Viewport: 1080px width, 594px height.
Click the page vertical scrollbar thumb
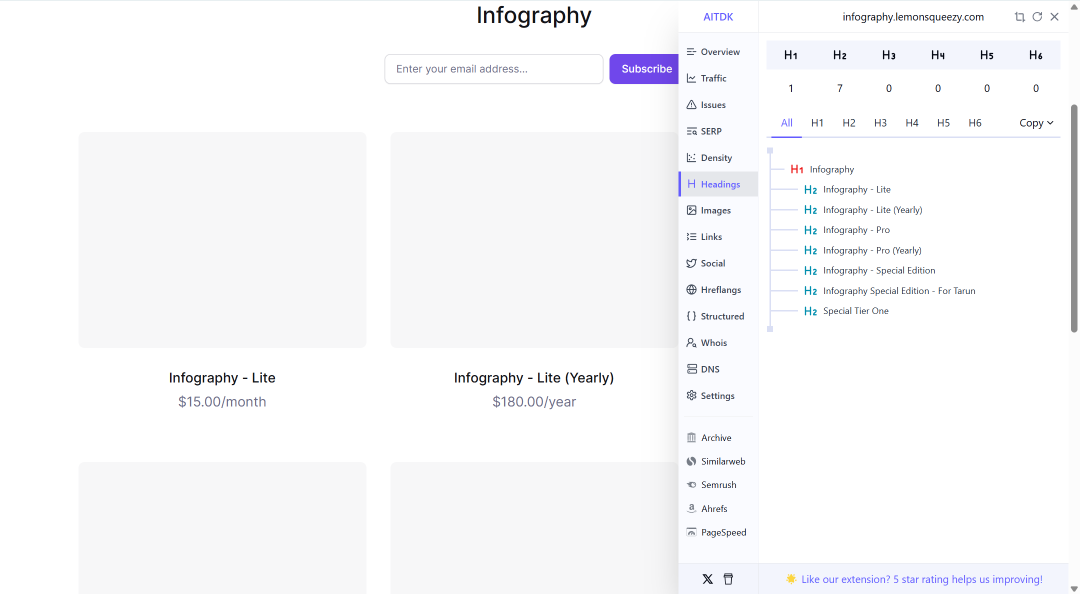[x=1073, y=218]
